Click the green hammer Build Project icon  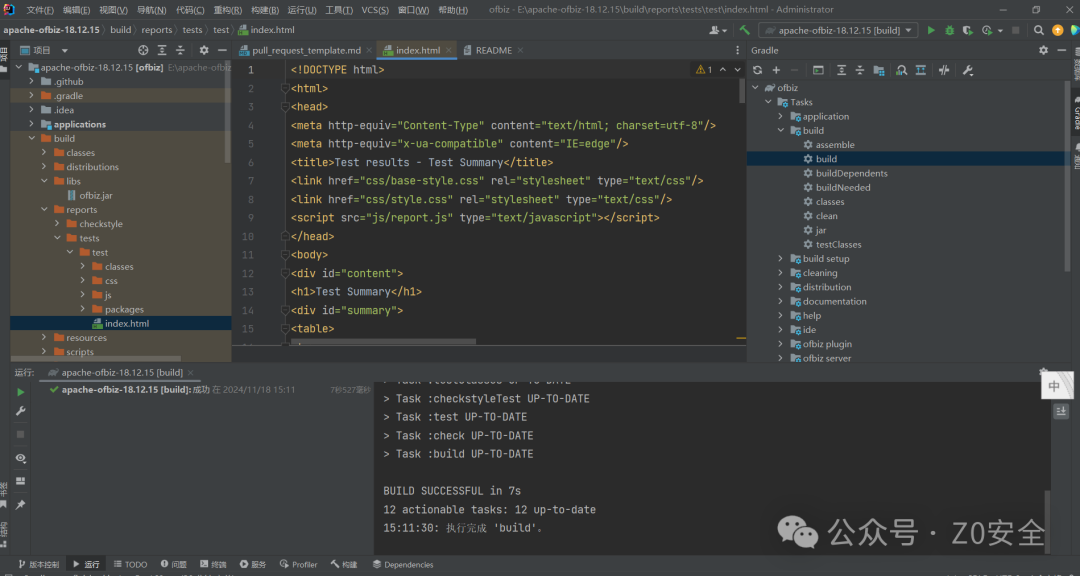745,30
